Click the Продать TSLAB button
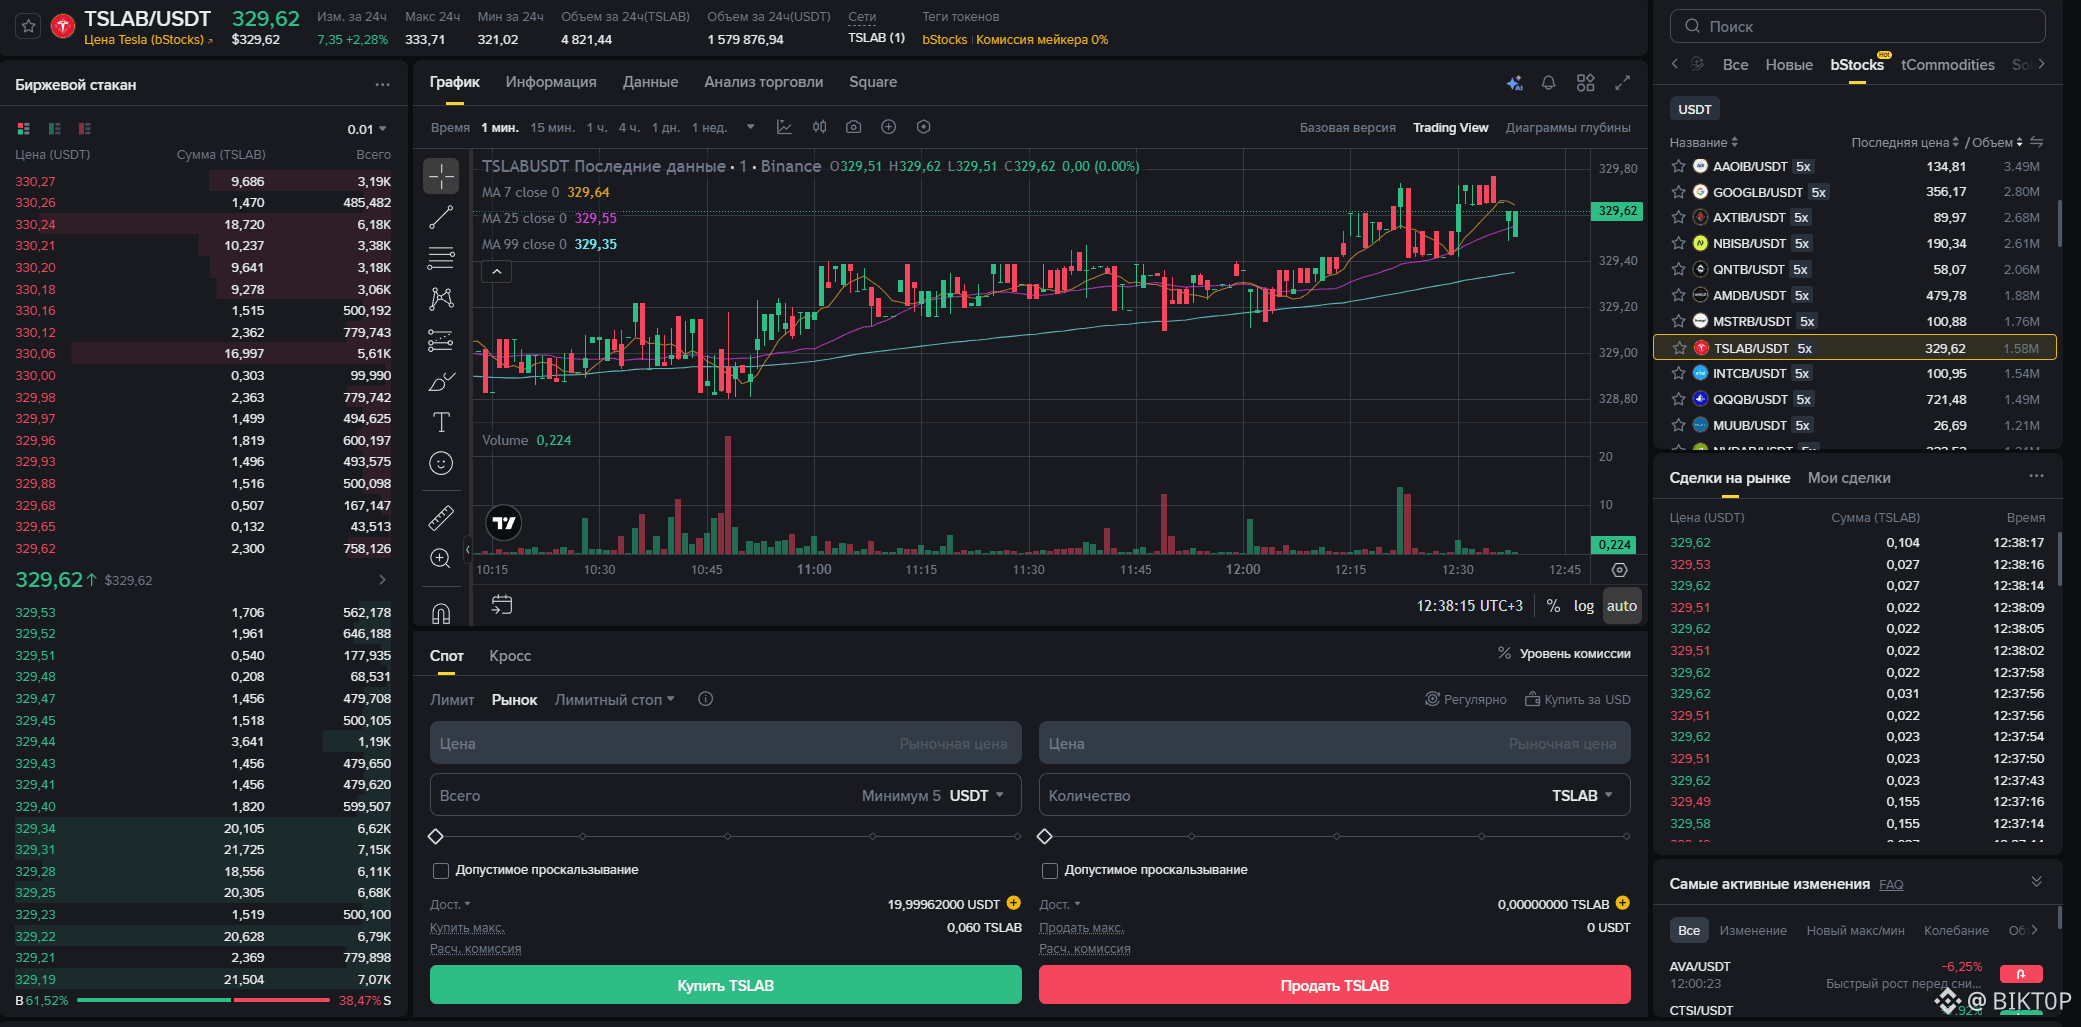 coord(1335,985)
